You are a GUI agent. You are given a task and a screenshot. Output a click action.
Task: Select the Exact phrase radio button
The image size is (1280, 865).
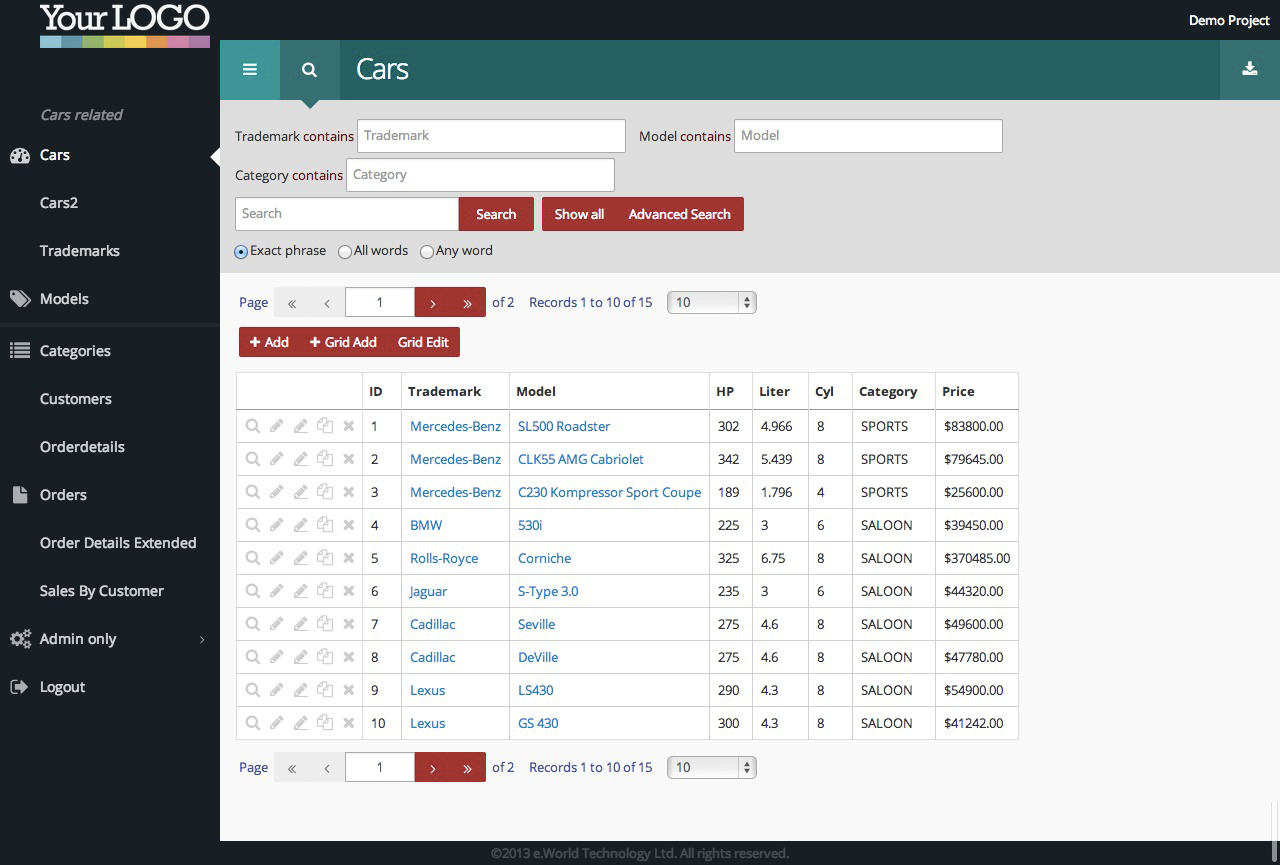(241, 252)
